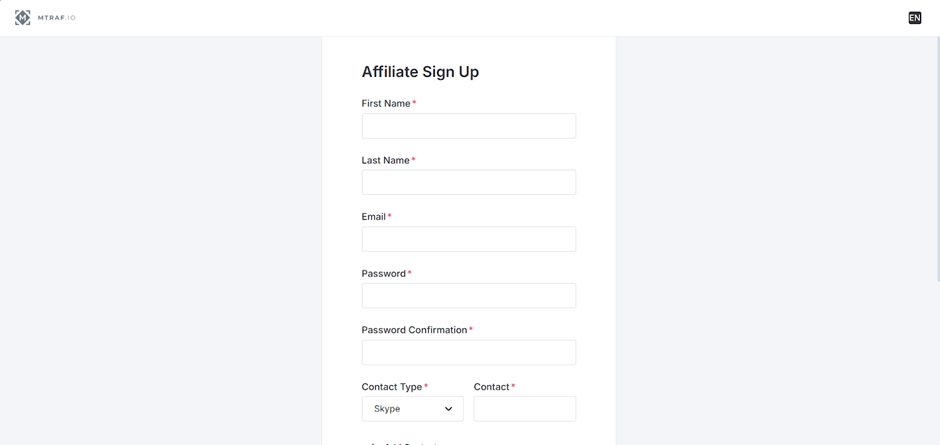Click into the Last Name field
The width and height of the screenshot is (940, 445).
(468, 182)
